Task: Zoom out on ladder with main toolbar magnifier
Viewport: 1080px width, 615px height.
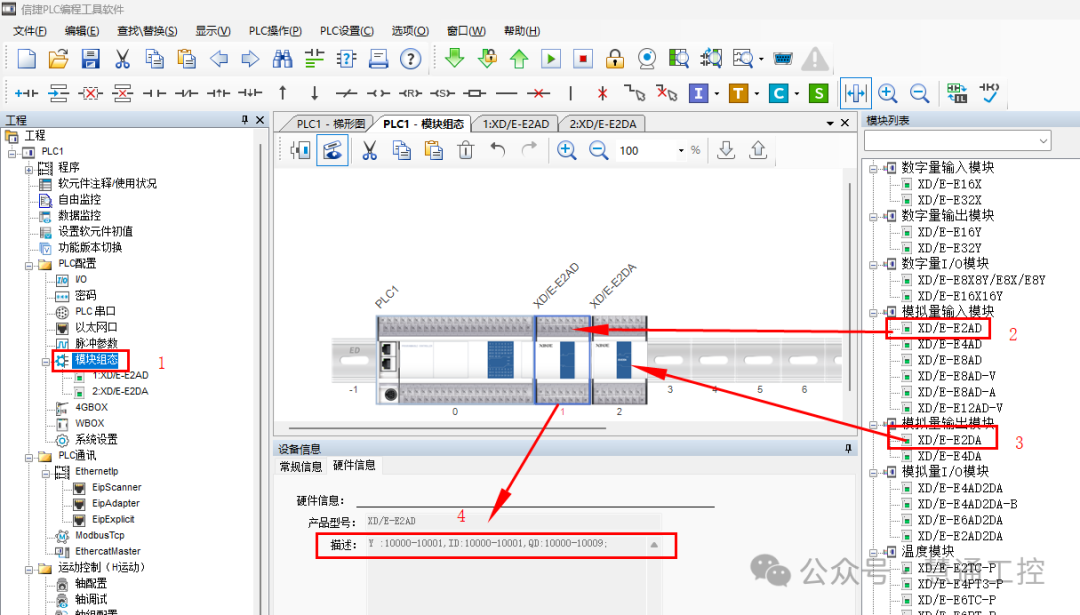Action: (x=920, y=93)
